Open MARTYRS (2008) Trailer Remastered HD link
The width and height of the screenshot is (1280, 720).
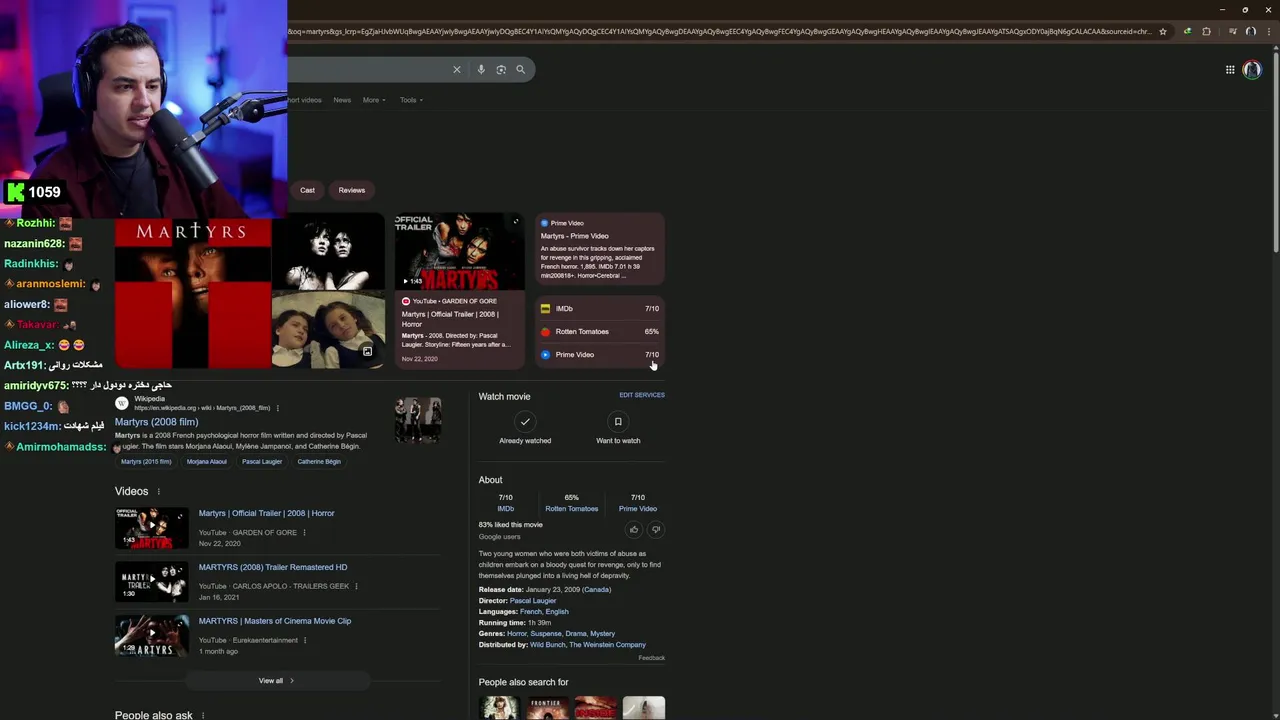(x=273, y=567)
